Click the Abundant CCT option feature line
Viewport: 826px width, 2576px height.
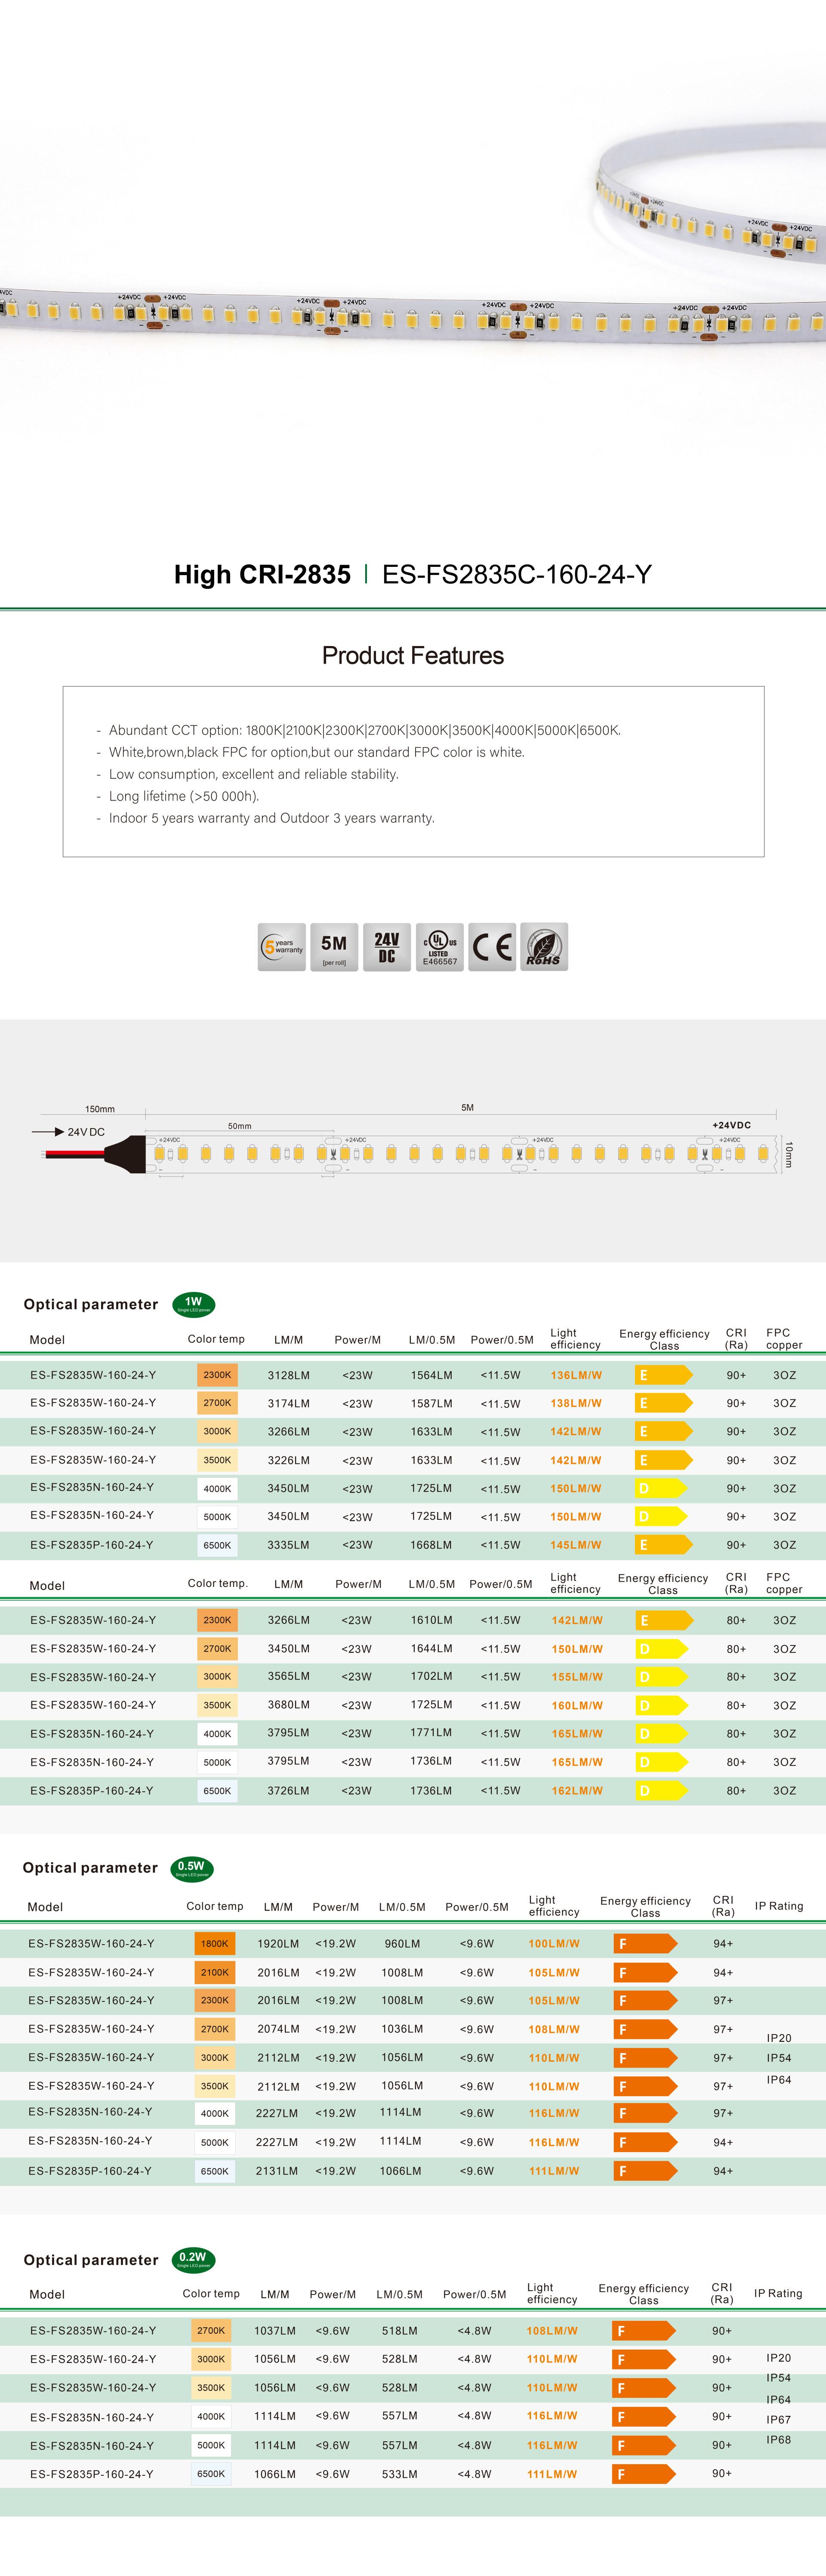click(364, 730)
